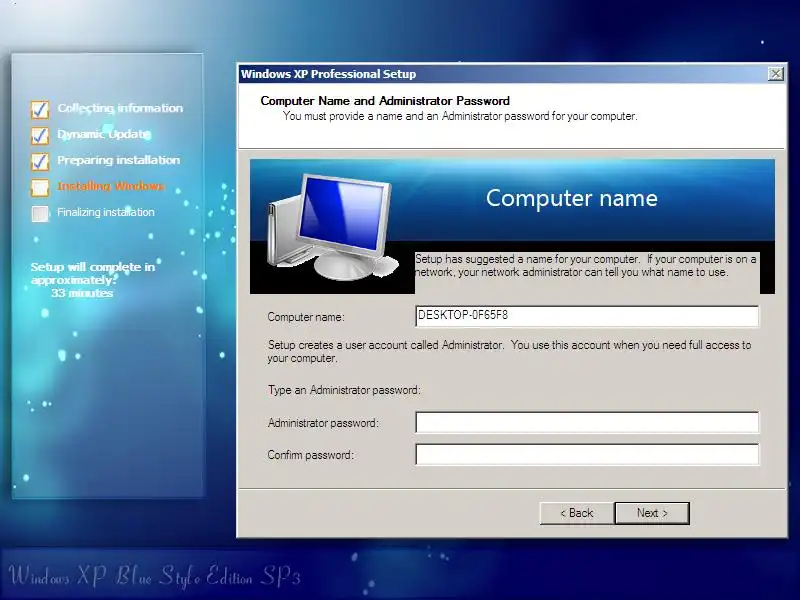Click the Dynamic Update checkbox
Image resolution: width=800 pixels, height=600 pixels.
pos(40,135)
